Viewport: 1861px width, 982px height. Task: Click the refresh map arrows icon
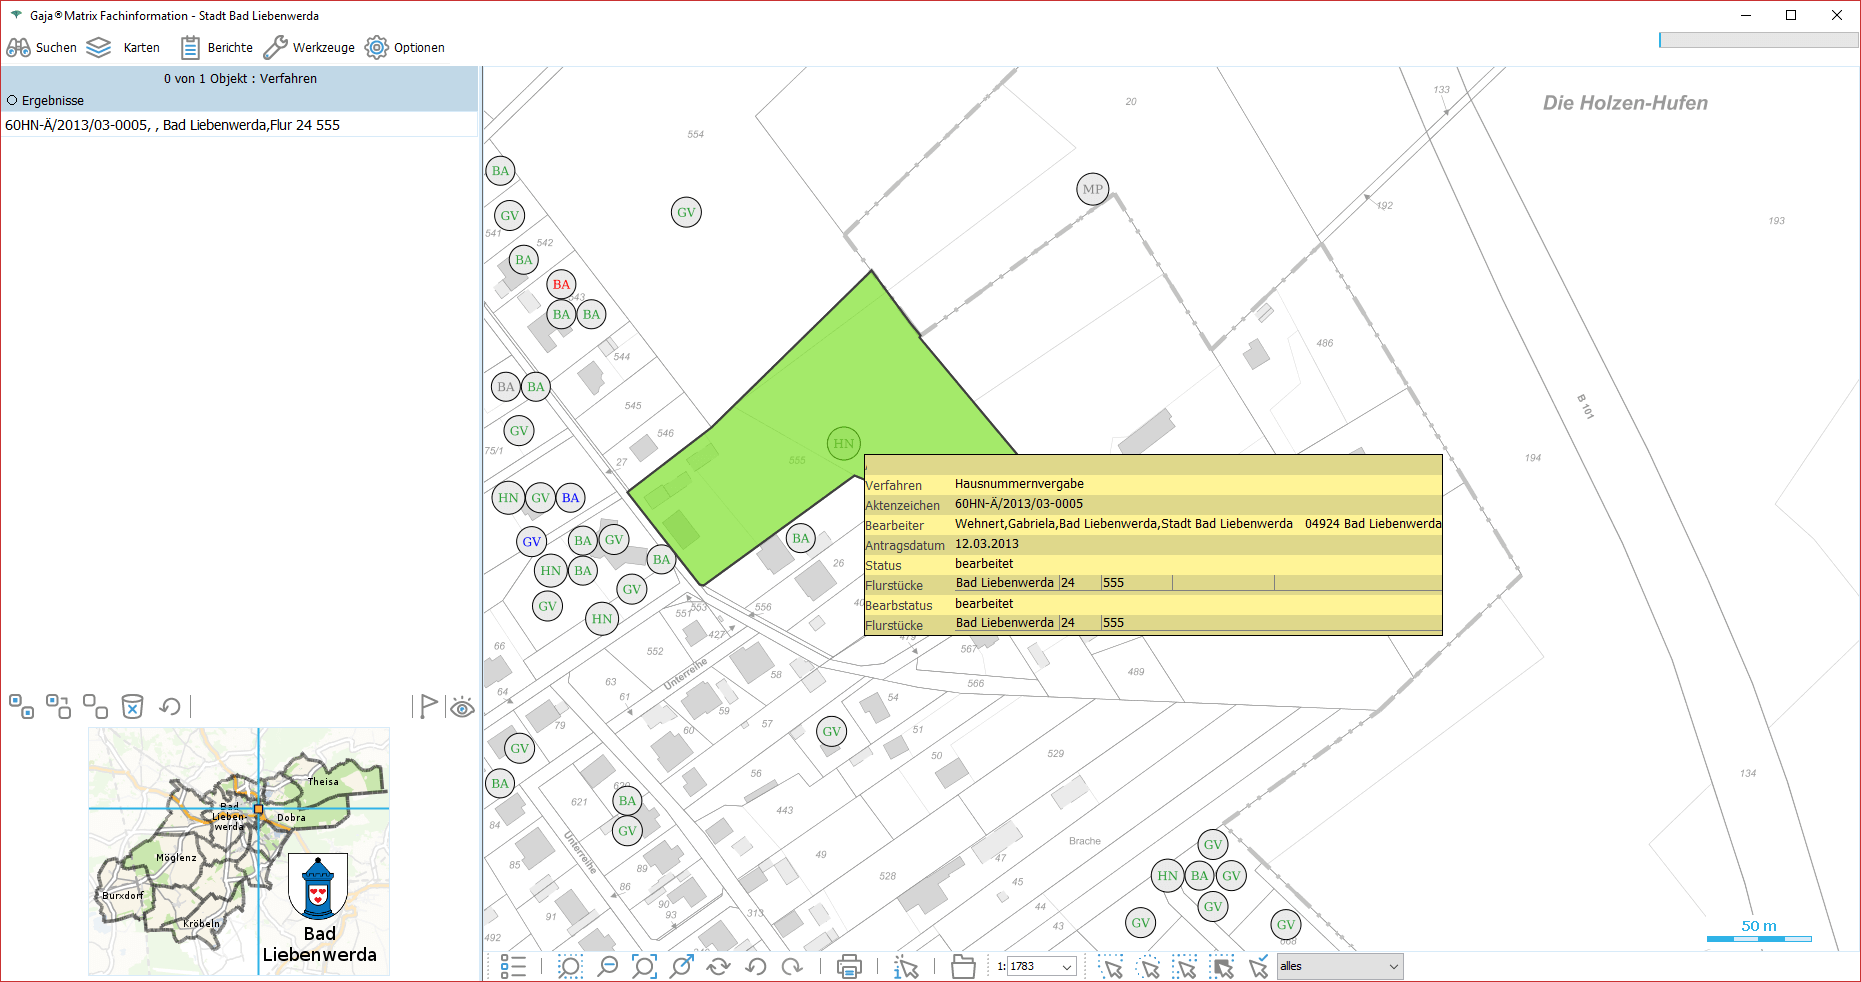tap(718, 966)
